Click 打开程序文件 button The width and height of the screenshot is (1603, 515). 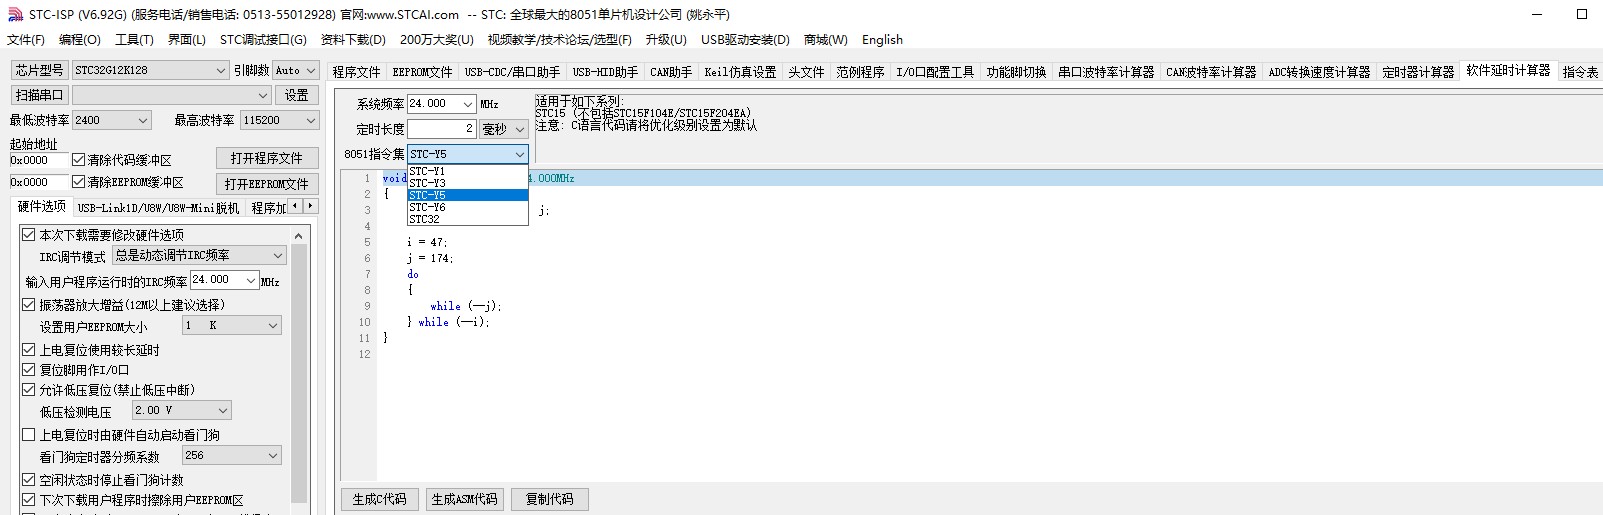267,158
